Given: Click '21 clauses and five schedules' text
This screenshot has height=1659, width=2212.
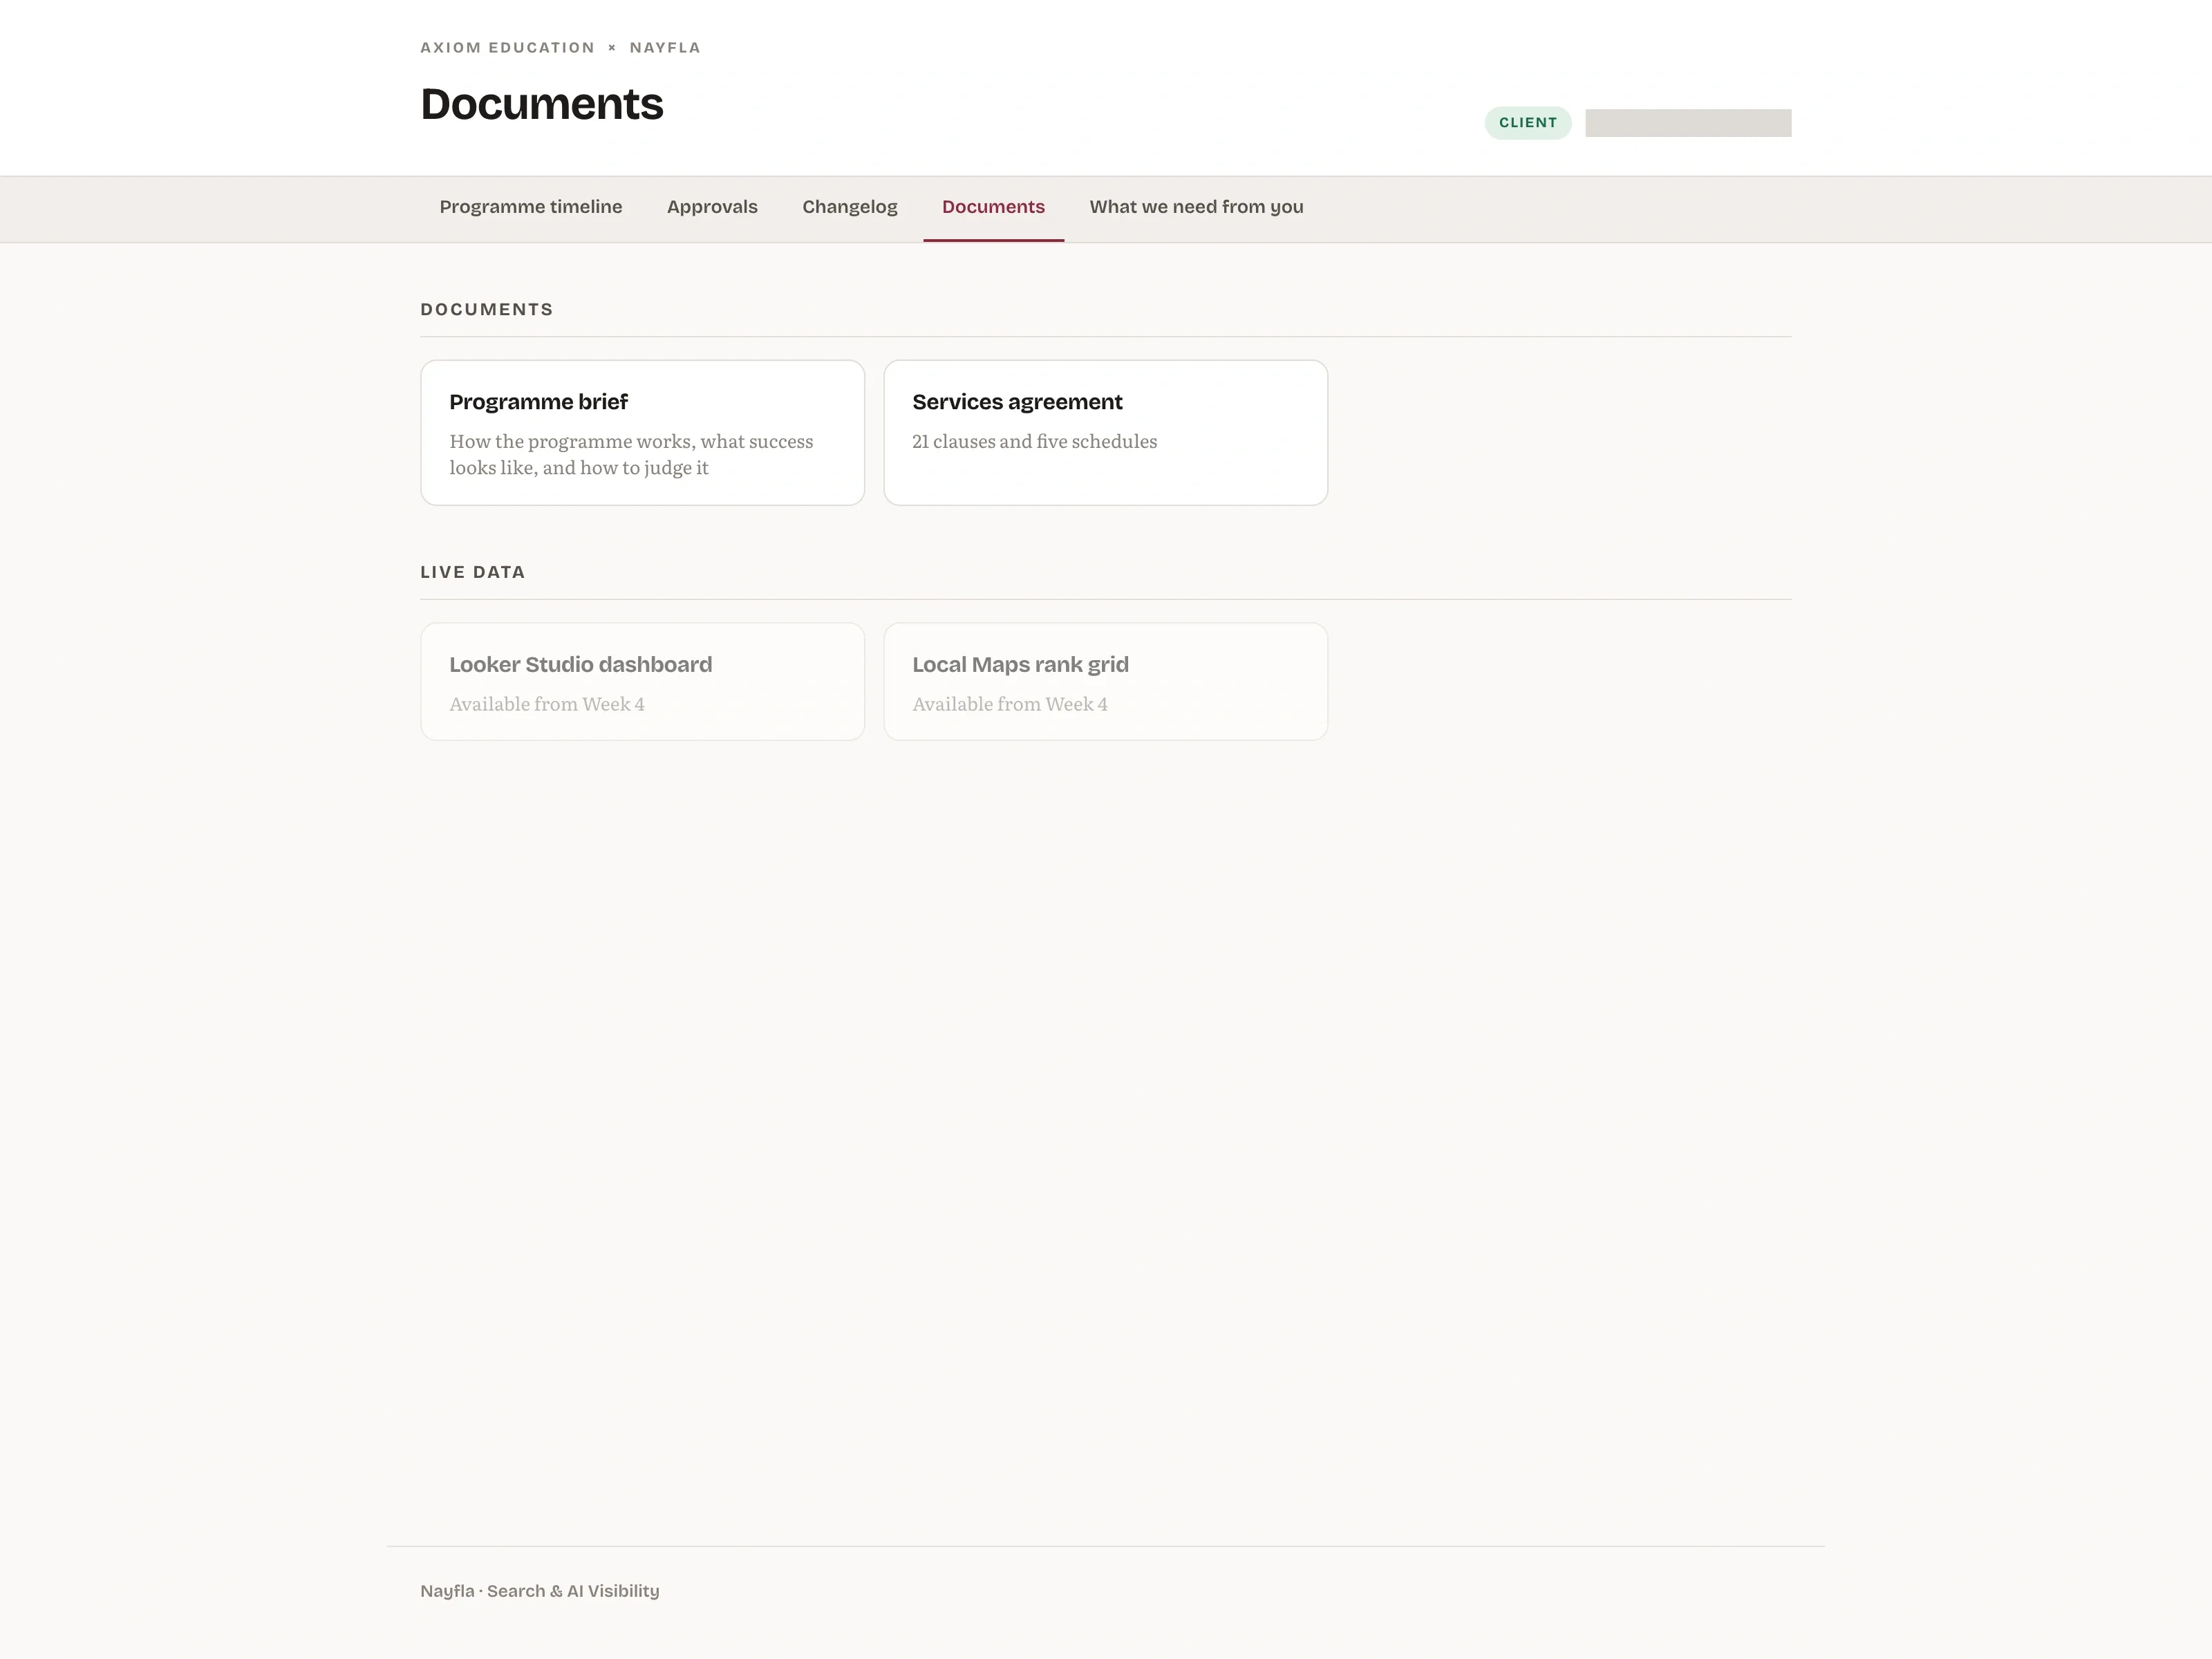Looking at the screenshot, I should 1034,441.
